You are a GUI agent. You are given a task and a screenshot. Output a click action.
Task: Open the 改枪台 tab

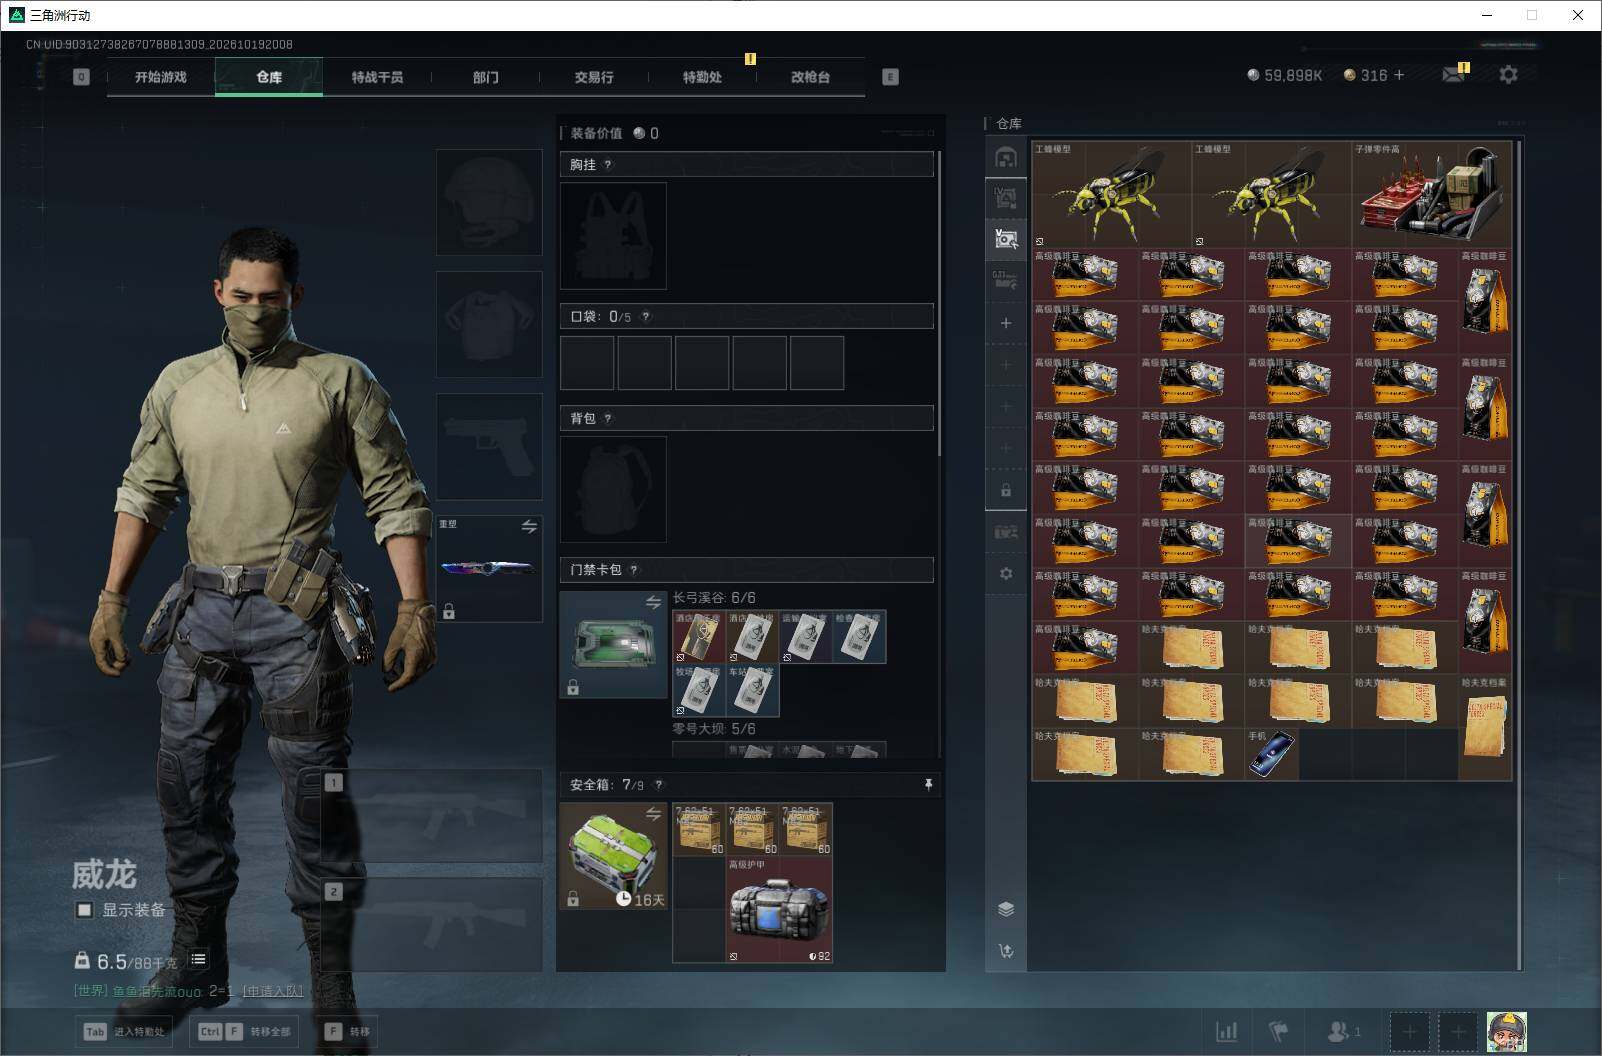(810, 77)
